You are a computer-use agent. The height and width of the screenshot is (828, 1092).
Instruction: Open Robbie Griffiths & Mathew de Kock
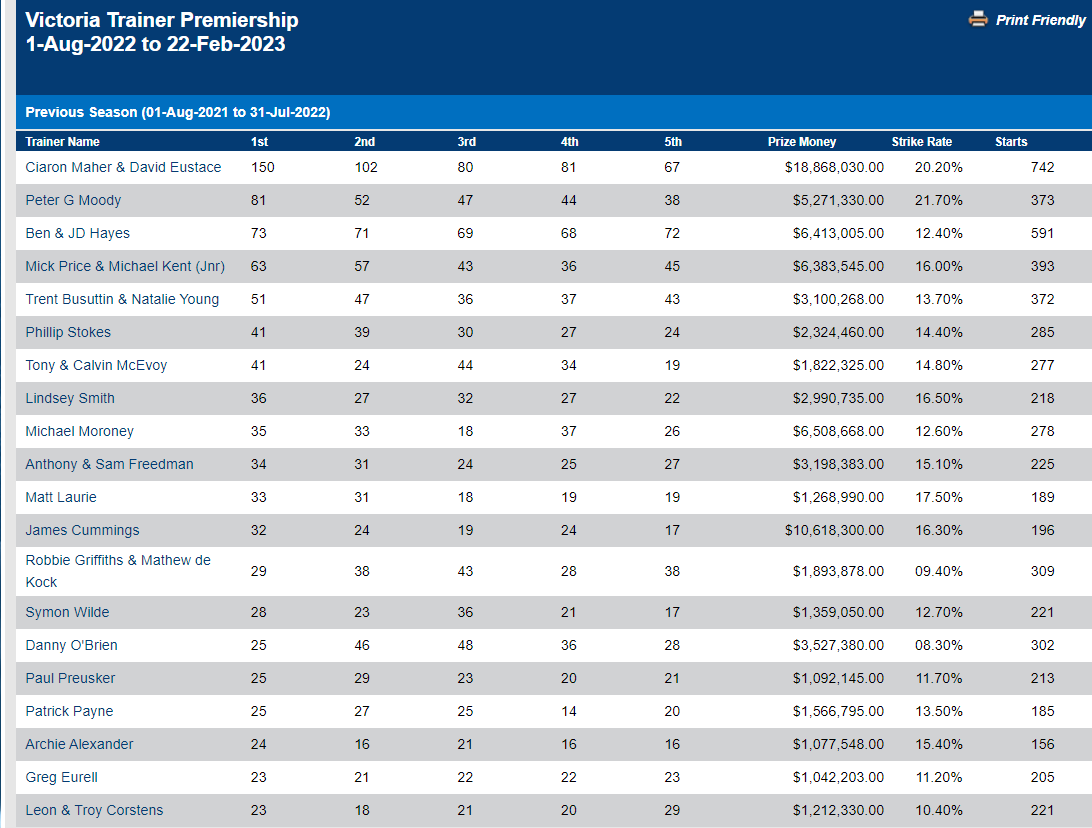point(118,561)
